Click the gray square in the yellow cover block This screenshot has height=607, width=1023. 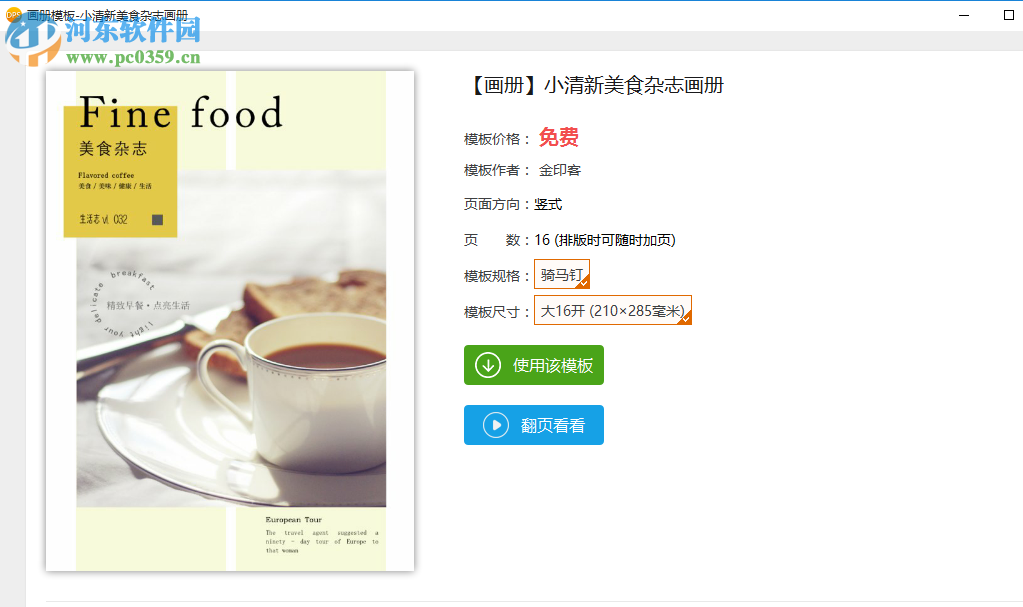(157, 219)
